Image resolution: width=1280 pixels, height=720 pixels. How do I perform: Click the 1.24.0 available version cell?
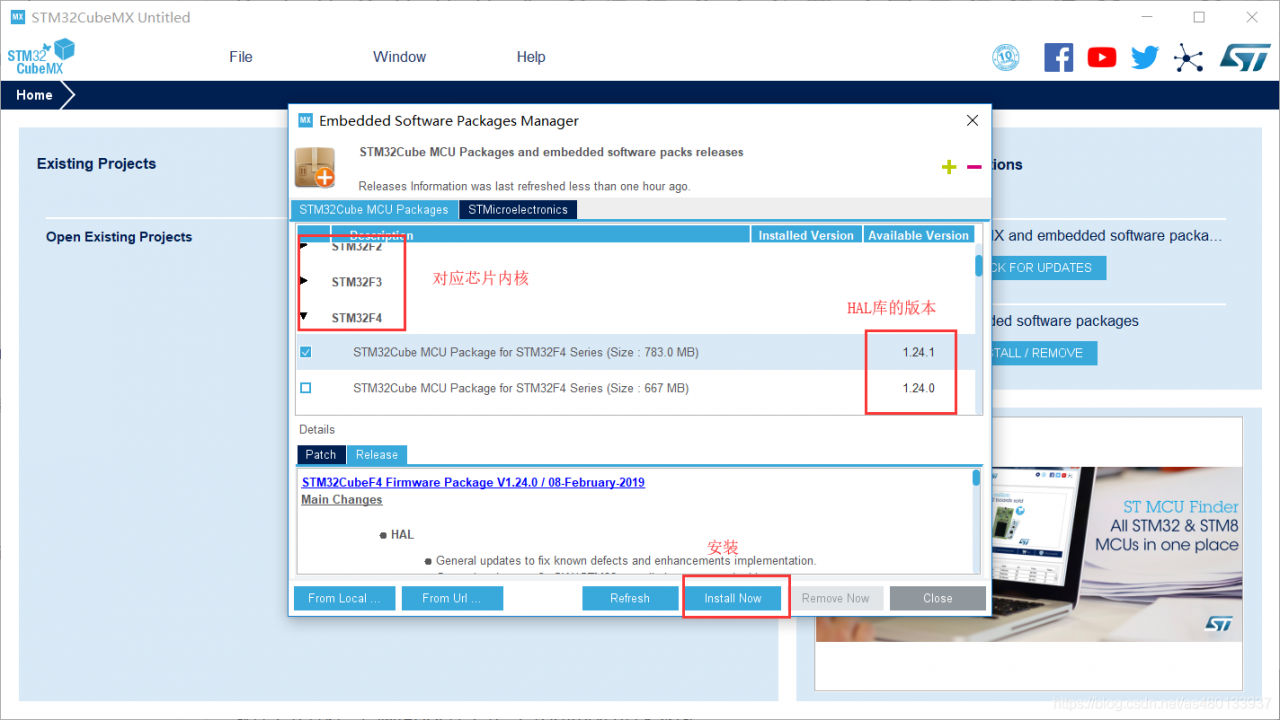pos(918,388)
